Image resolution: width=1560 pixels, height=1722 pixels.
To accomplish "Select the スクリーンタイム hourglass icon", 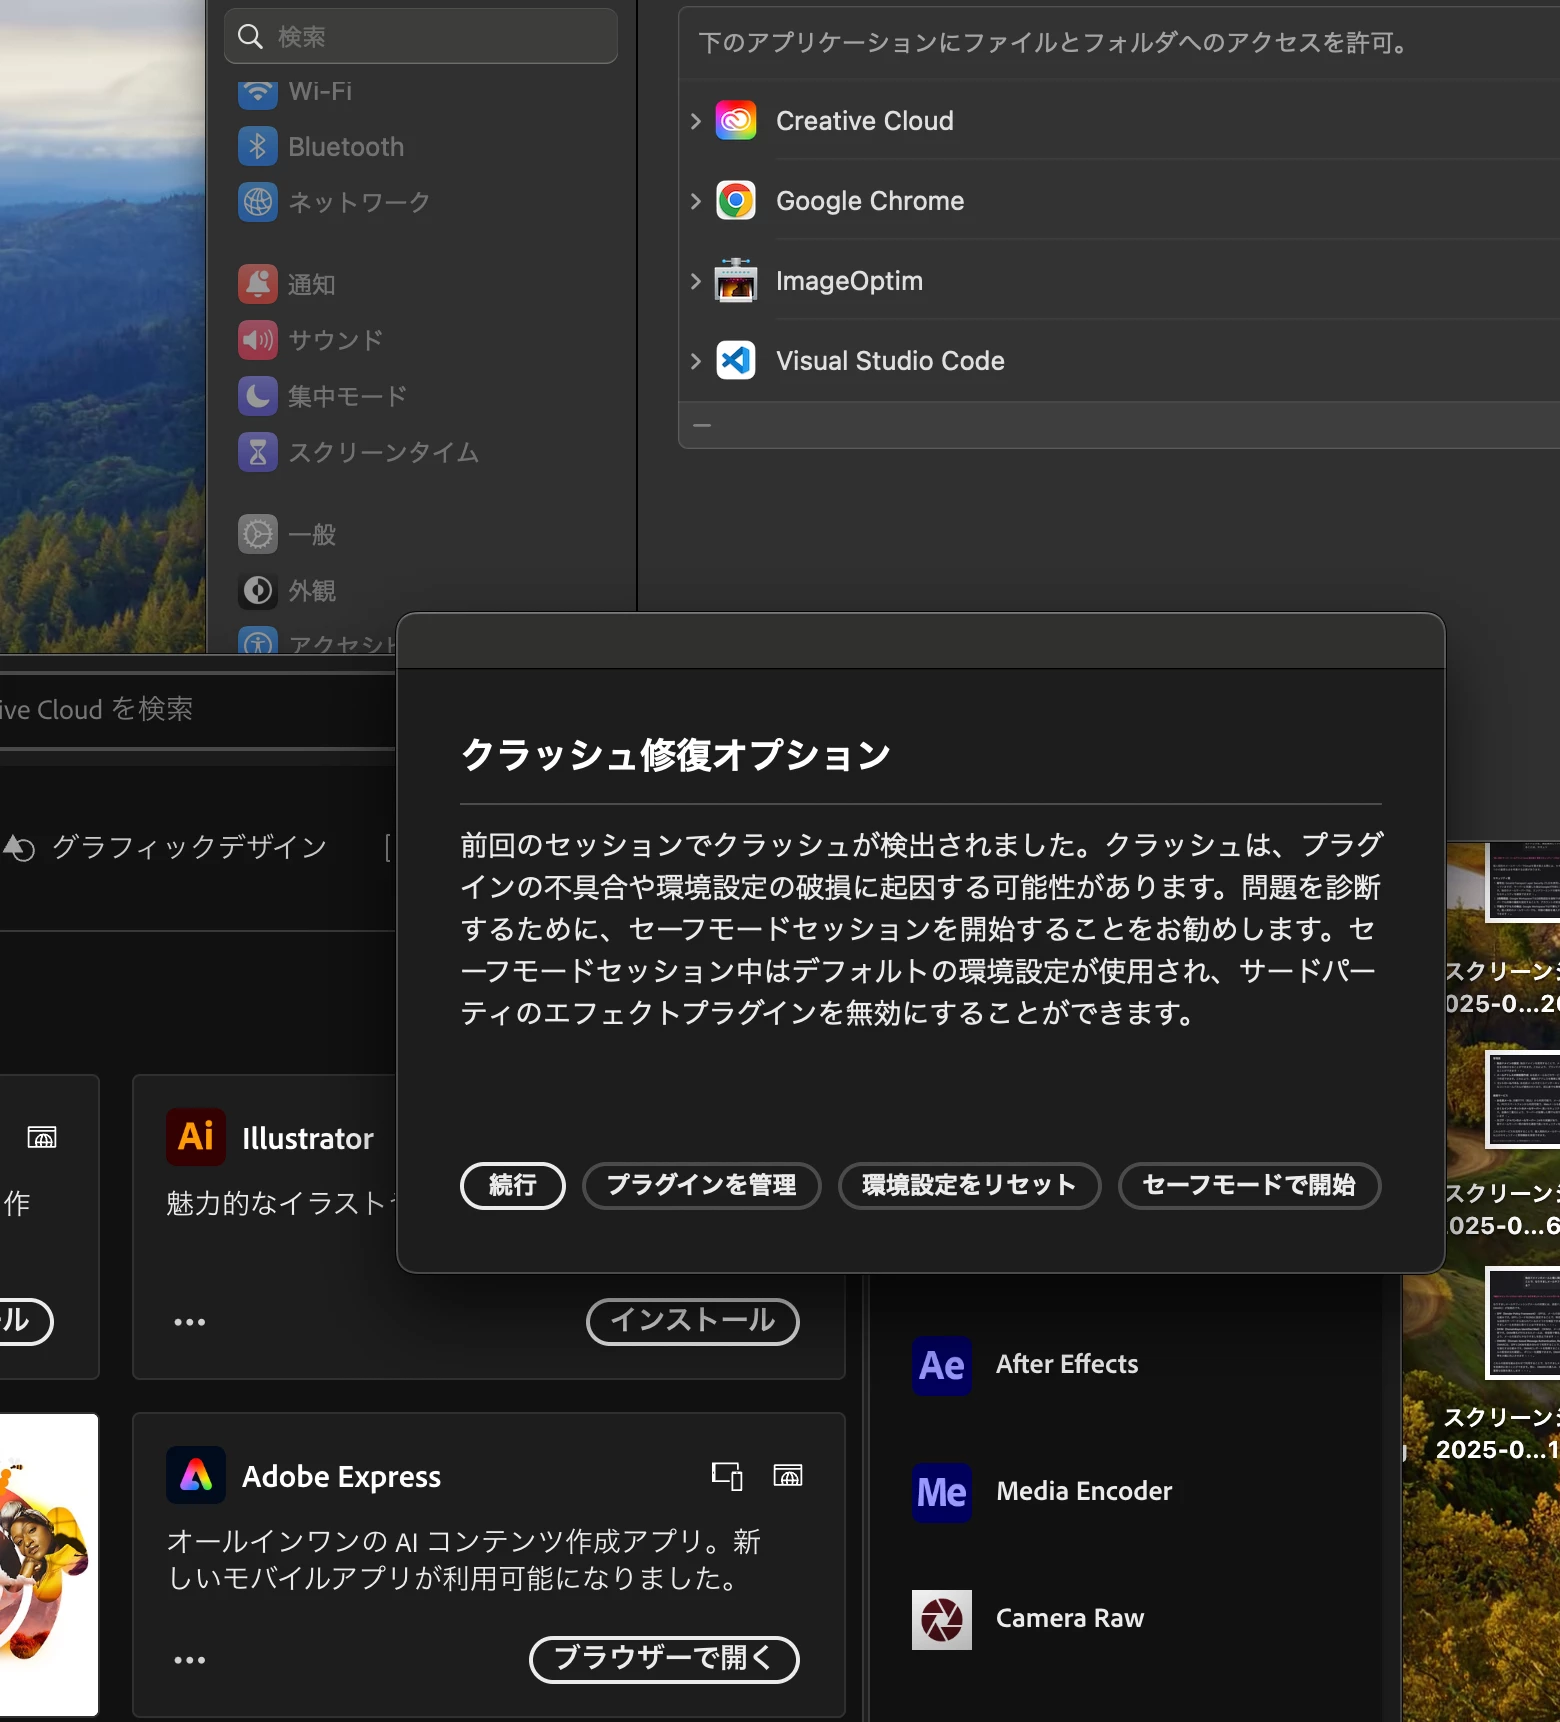I will tap(258, 452).
